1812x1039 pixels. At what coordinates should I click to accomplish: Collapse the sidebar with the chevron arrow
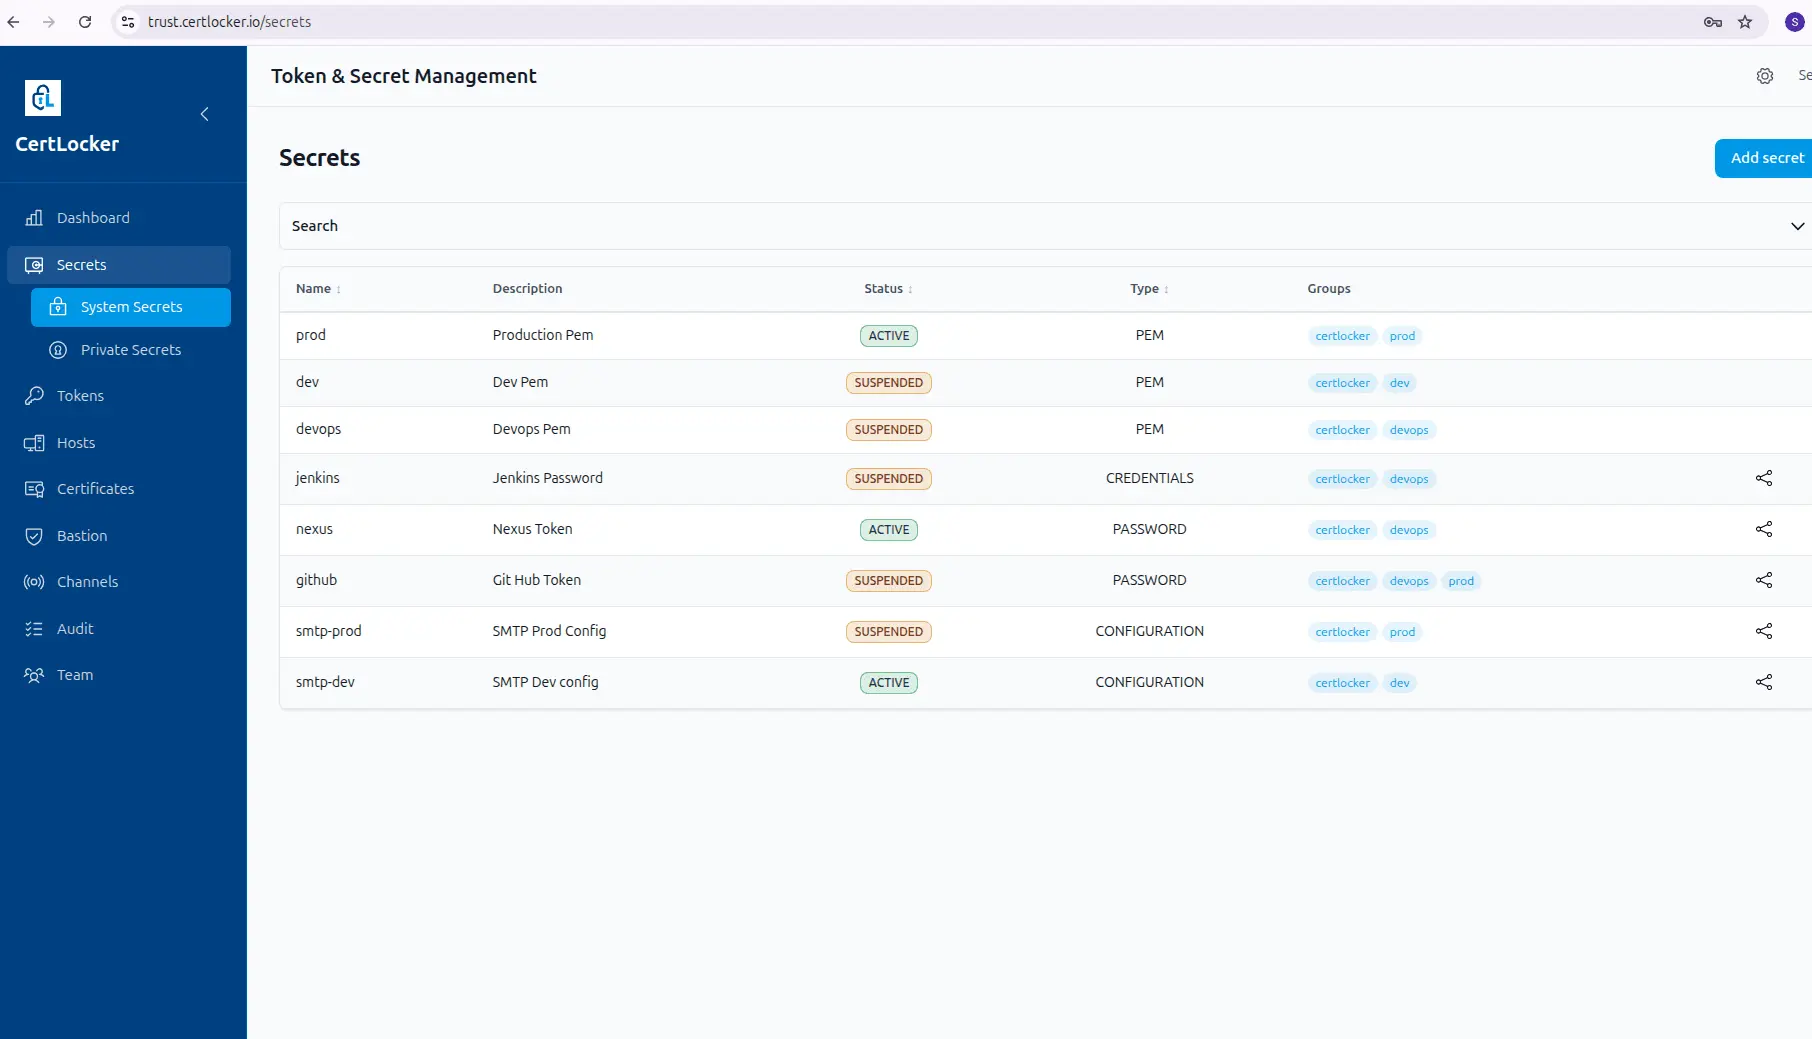coord(205,114)
